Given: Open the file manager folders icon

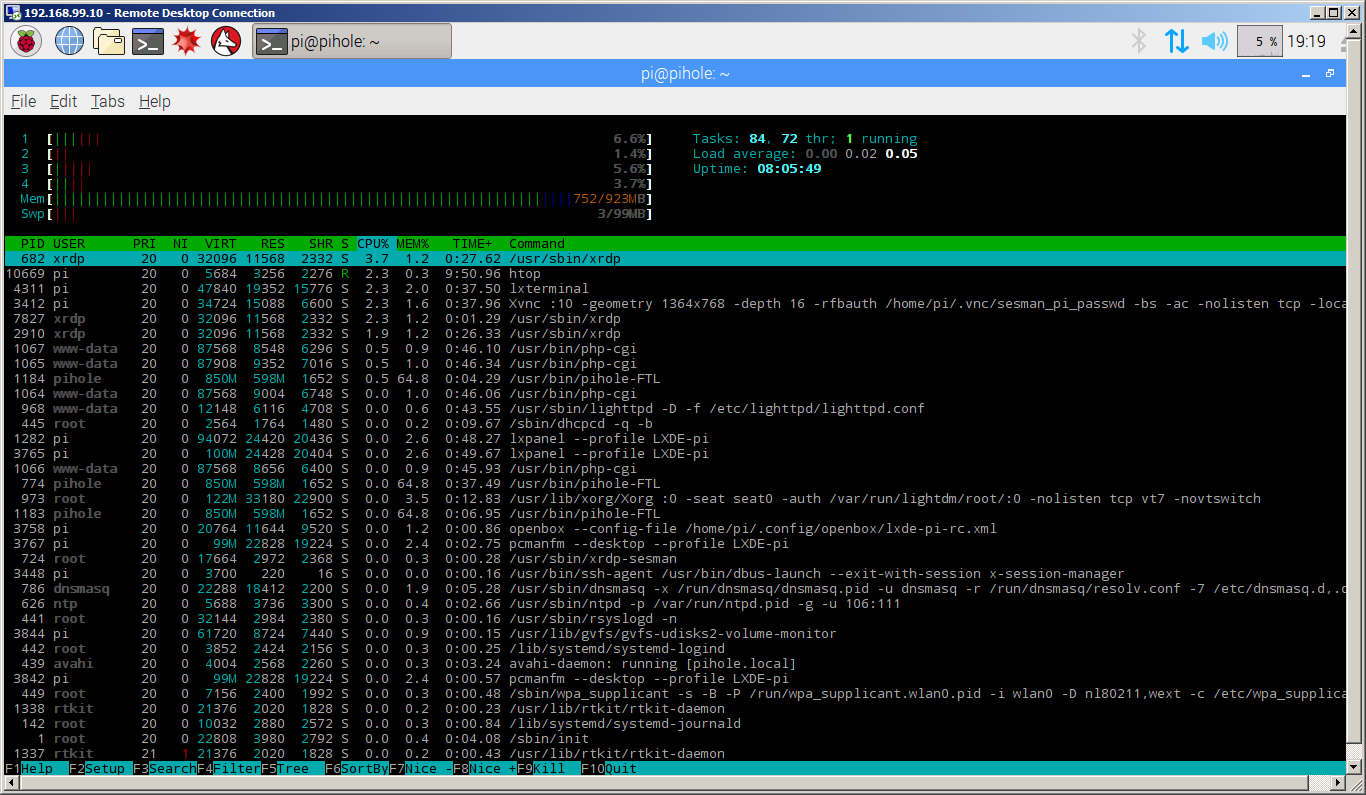Looking at the screenshot, I should point(108,41).
